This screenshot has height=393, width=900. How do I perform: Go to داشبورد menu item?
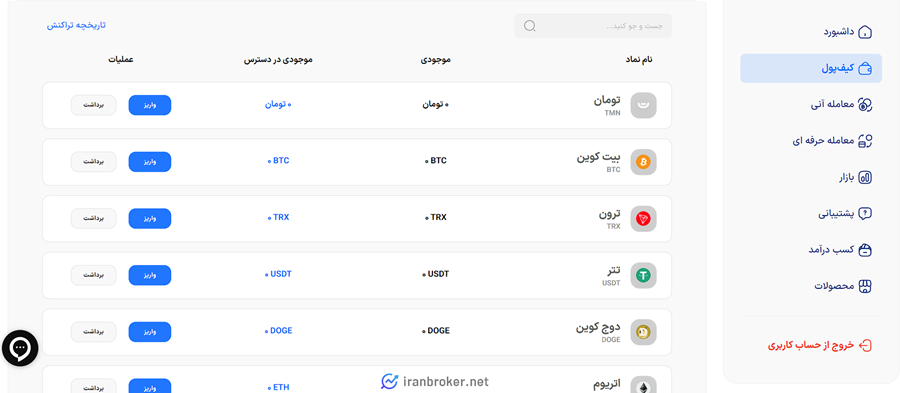tap(839, 32)
